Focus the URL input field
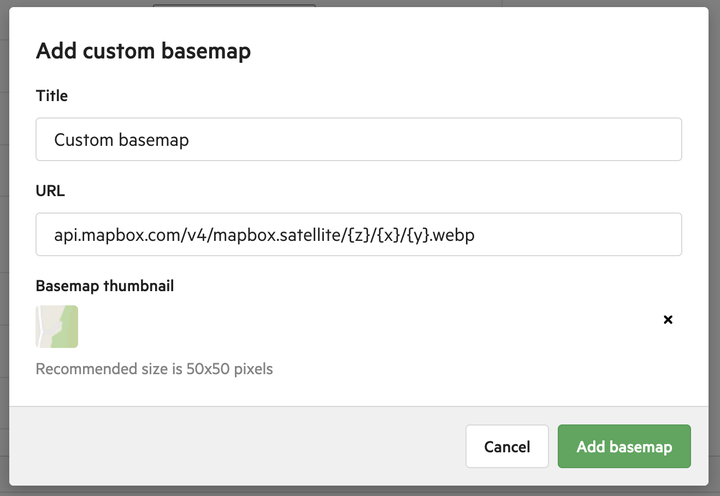 point(359,234)
